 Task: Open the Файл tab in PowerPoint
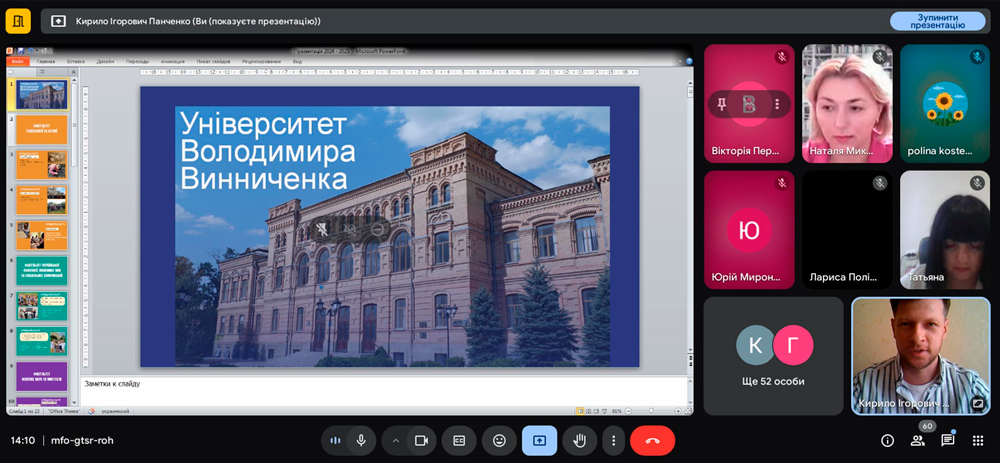pos(17,61)
